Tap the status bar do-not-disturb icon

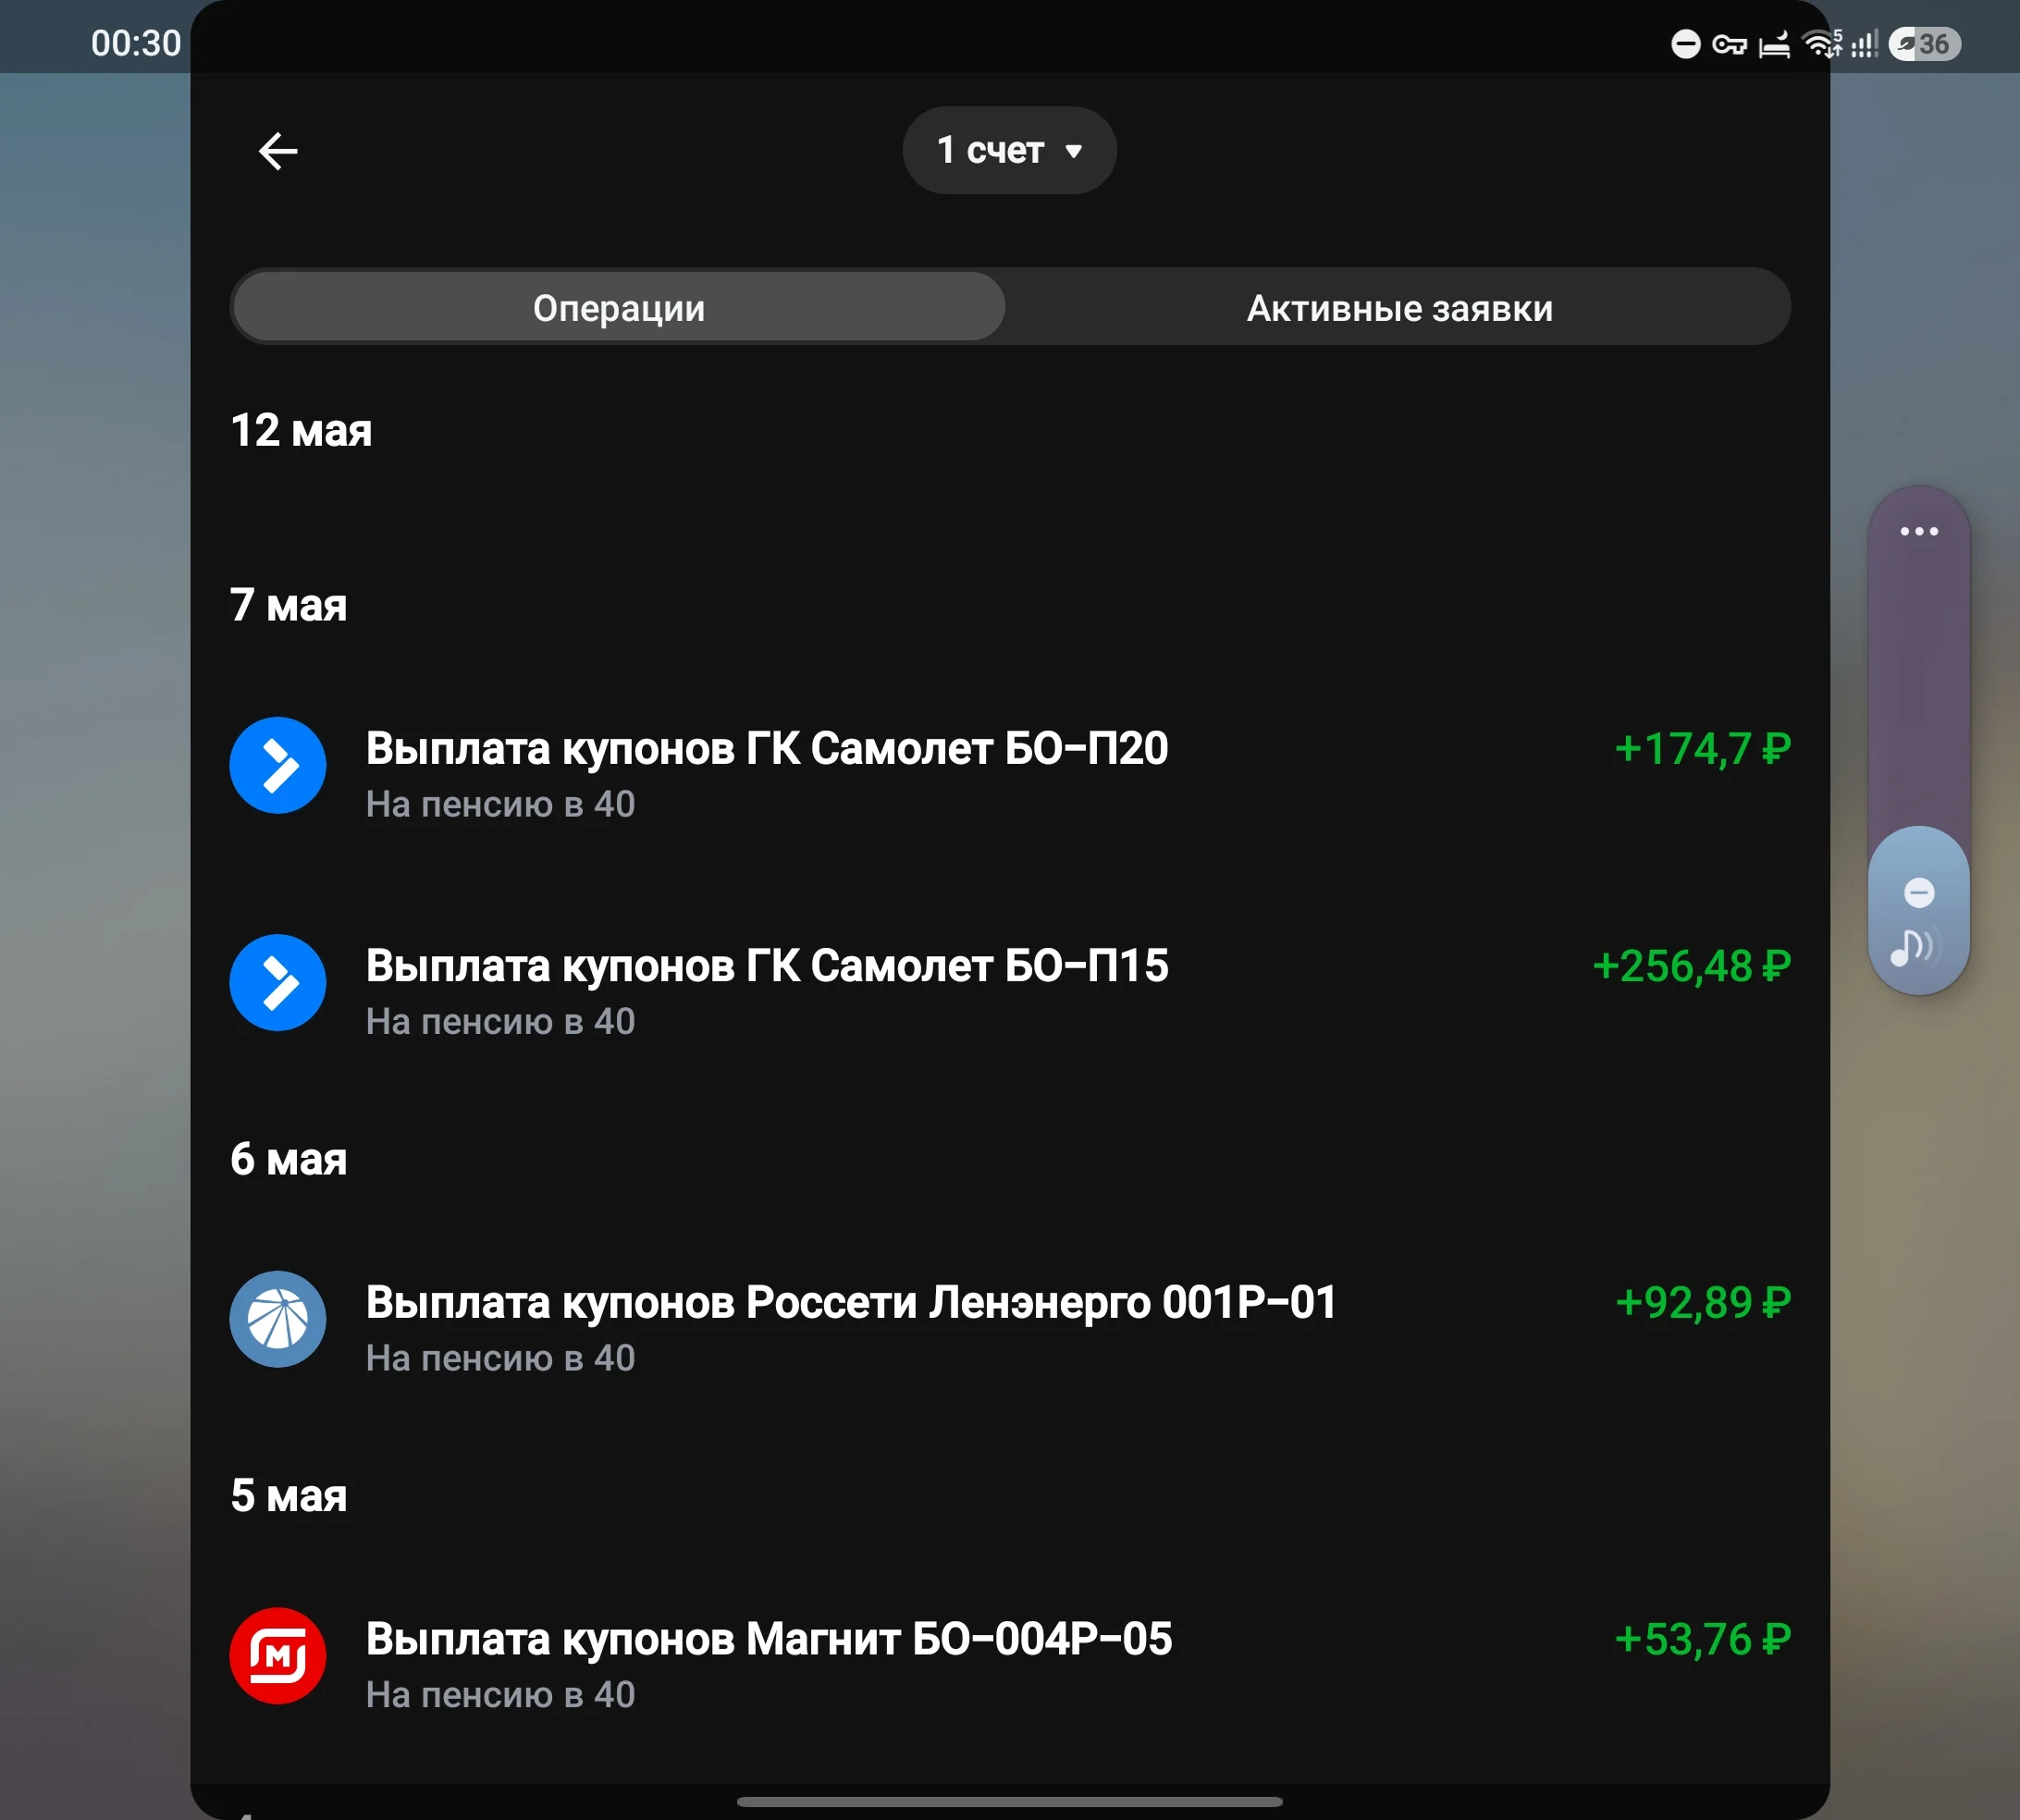click(x=1685, y=44)
